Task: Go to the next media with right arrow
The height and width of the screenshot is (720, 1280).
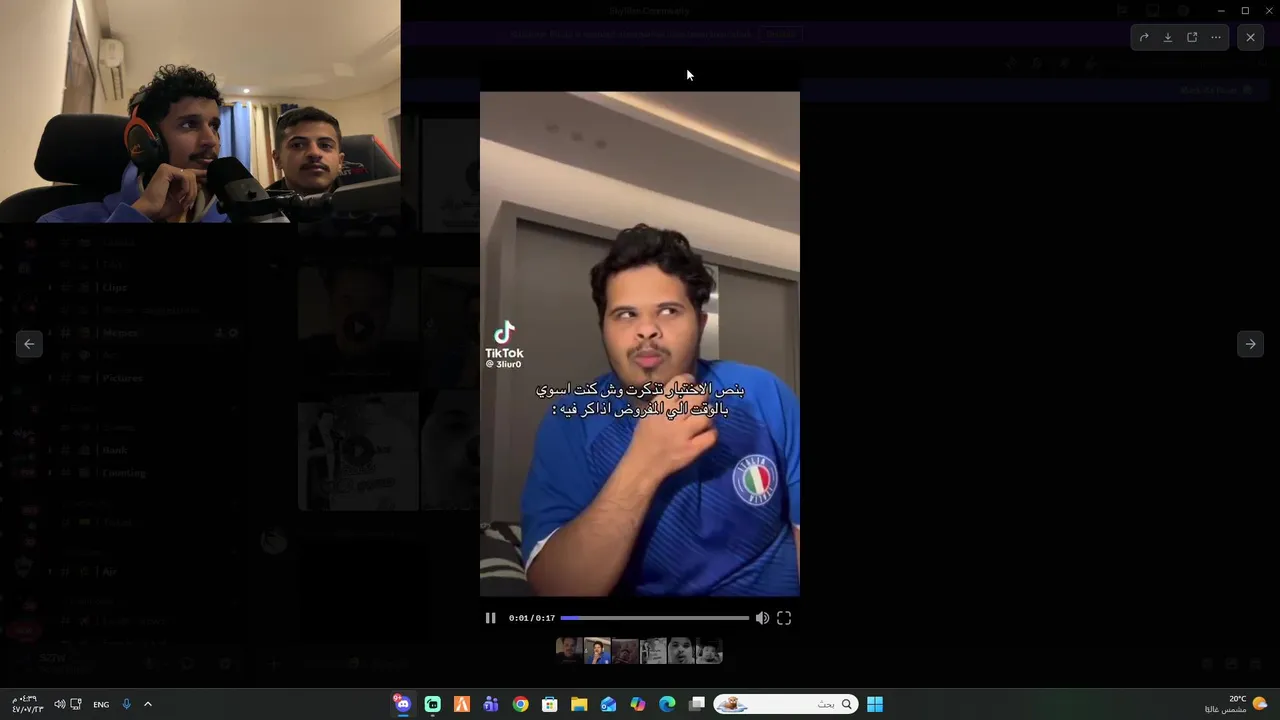Action: tap(1250, 344)
